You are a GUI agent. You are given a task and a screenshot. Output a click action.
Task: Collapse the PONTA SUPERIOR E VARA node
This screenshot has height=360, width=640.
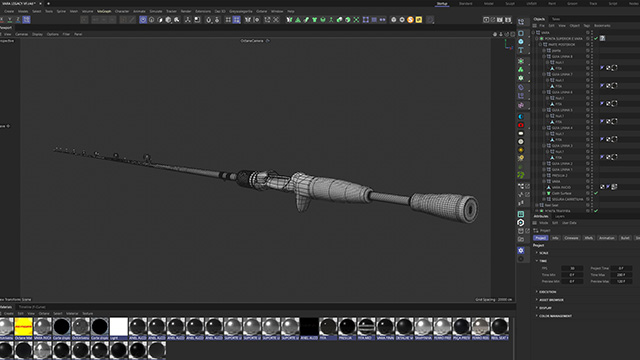(537, 38)
